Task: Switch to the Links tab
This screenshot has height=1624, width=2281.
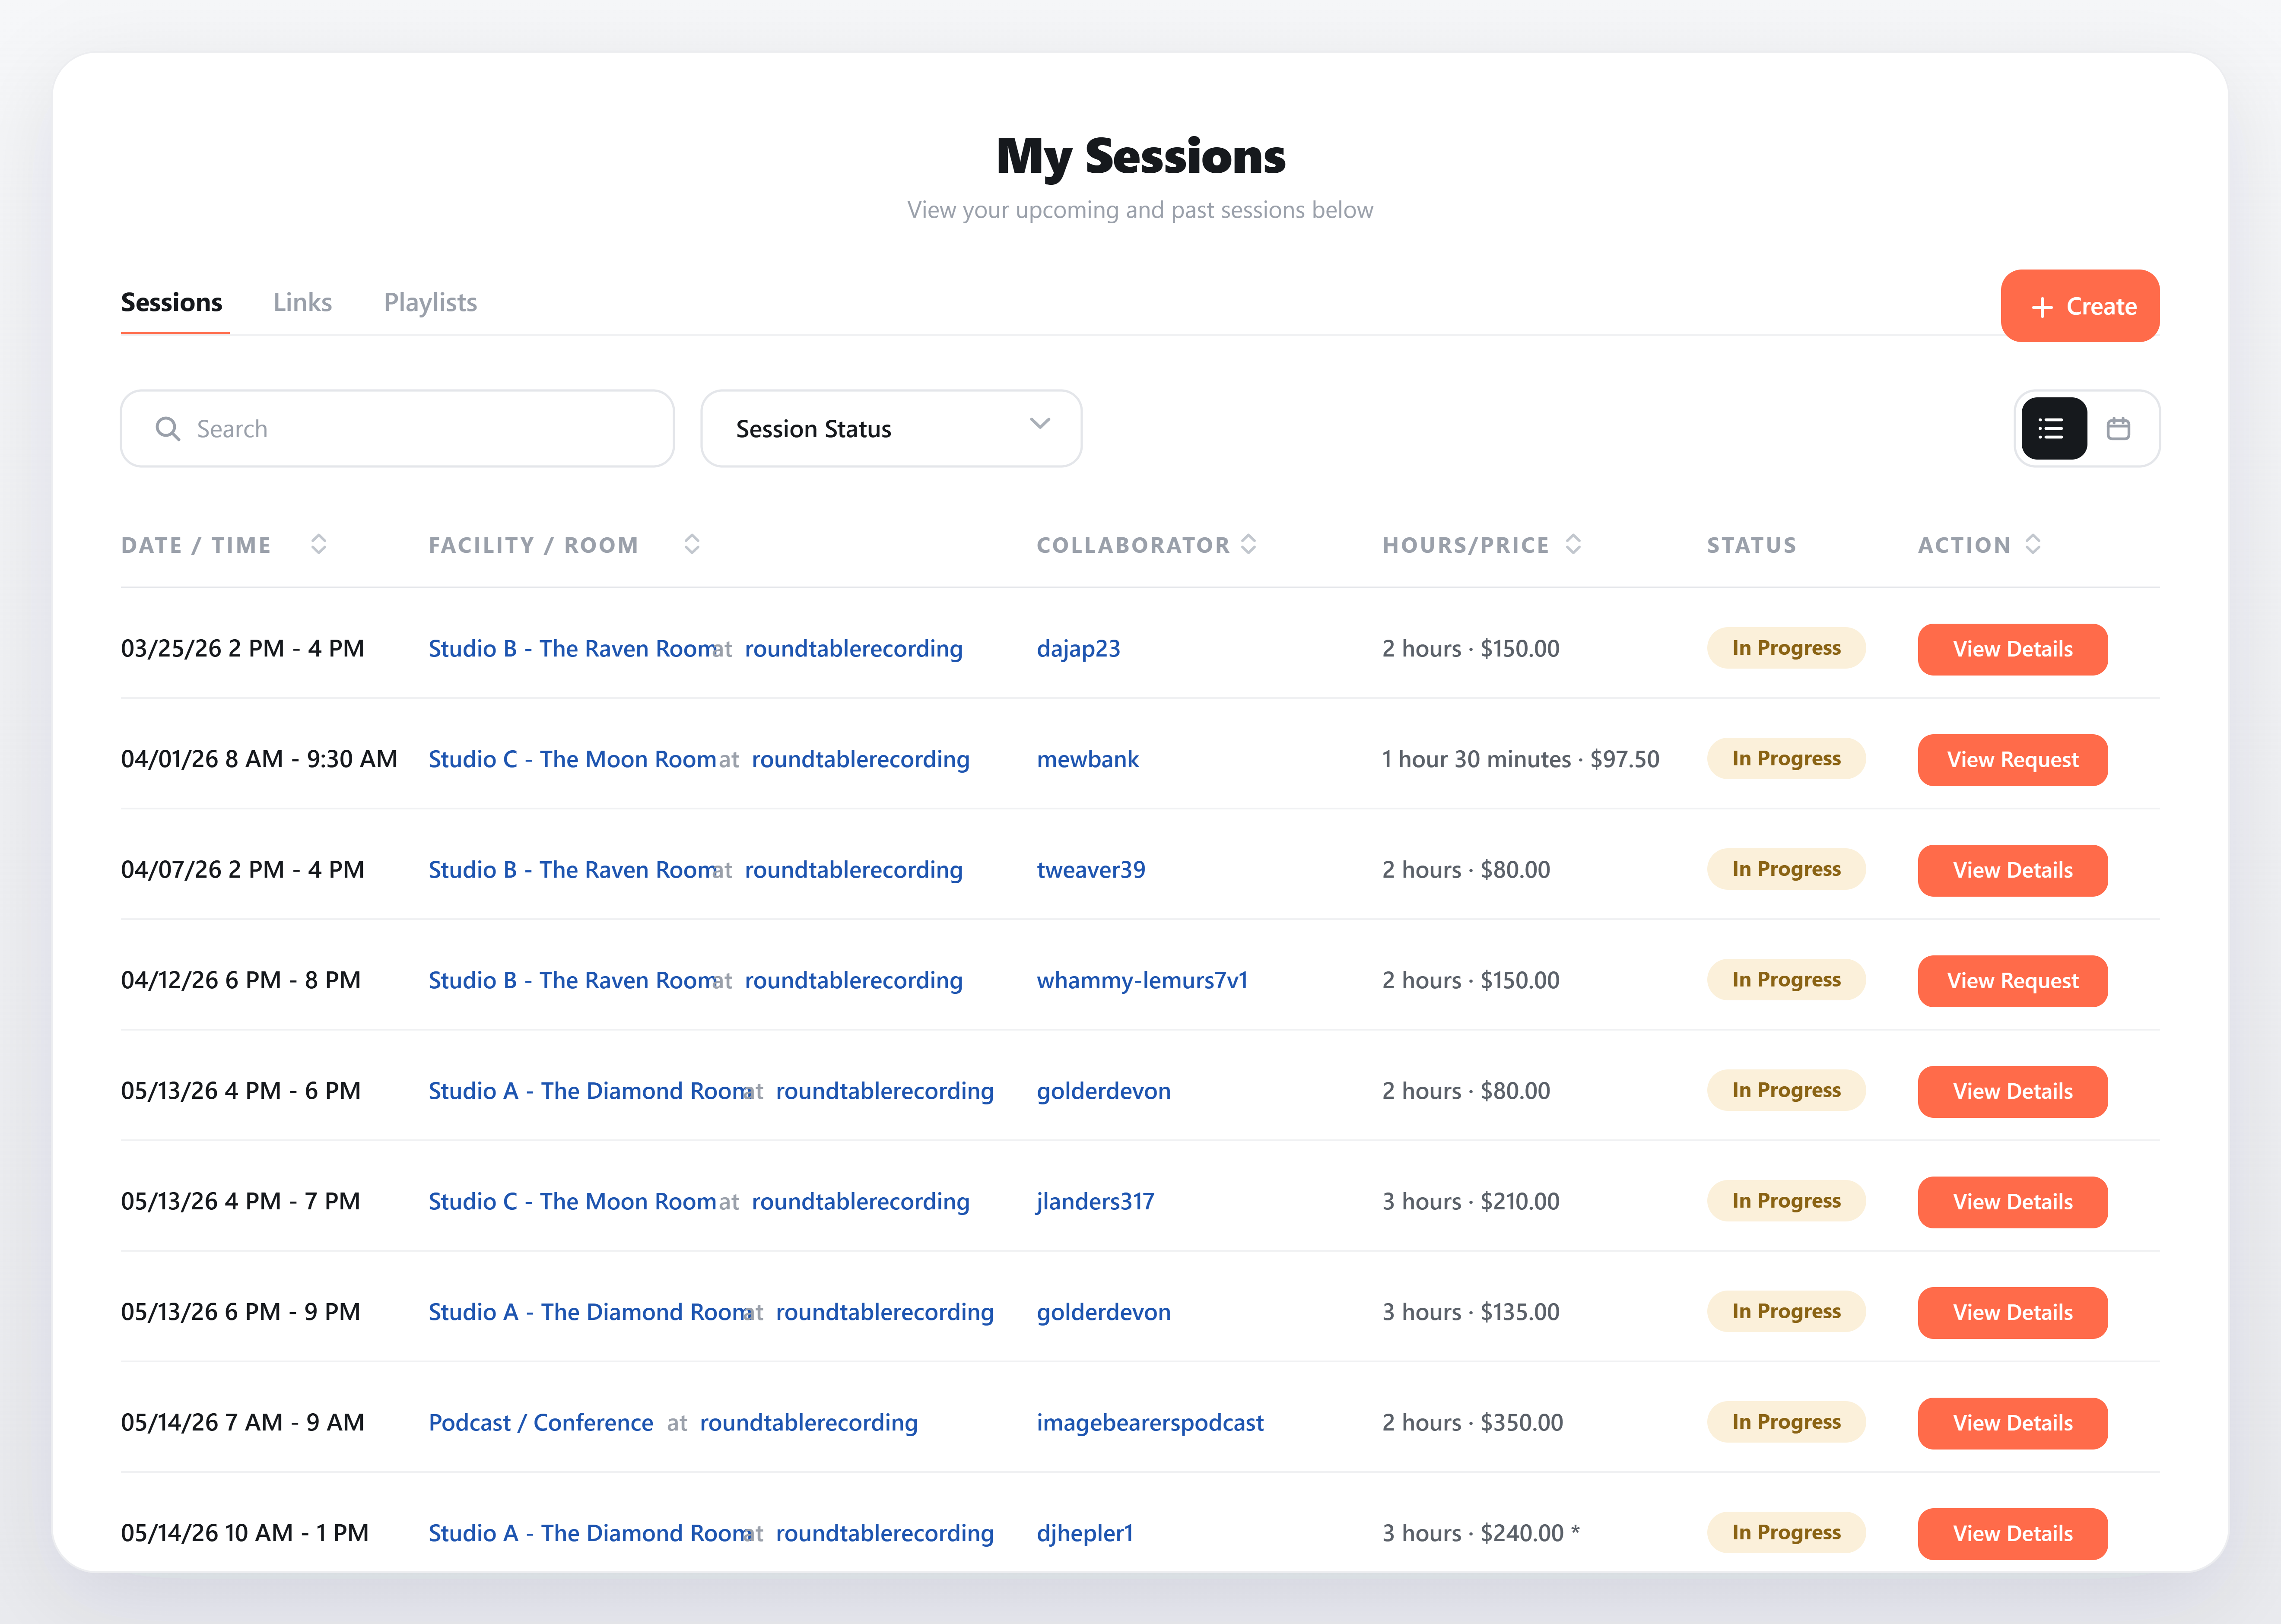Action: (302, 302)
